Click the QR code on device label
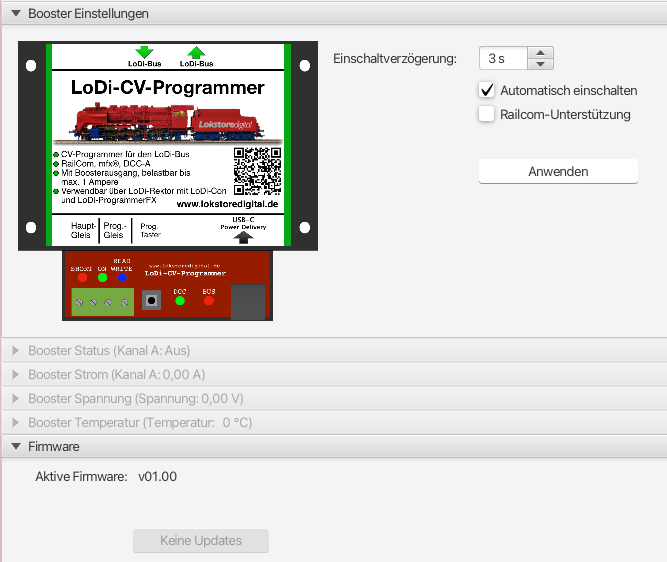 257,171
